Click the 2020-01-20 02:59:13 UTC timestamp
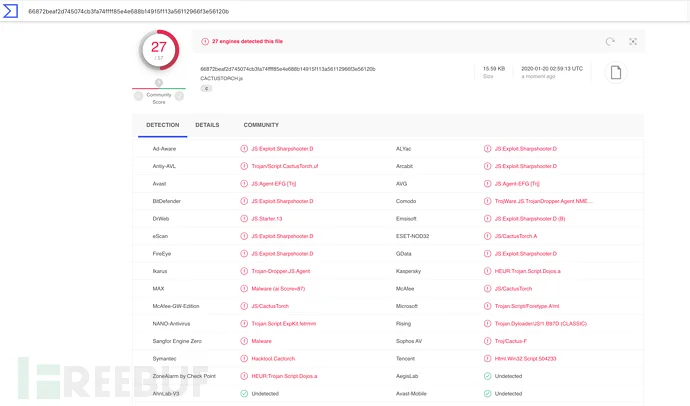 click(x=552, y=69)
